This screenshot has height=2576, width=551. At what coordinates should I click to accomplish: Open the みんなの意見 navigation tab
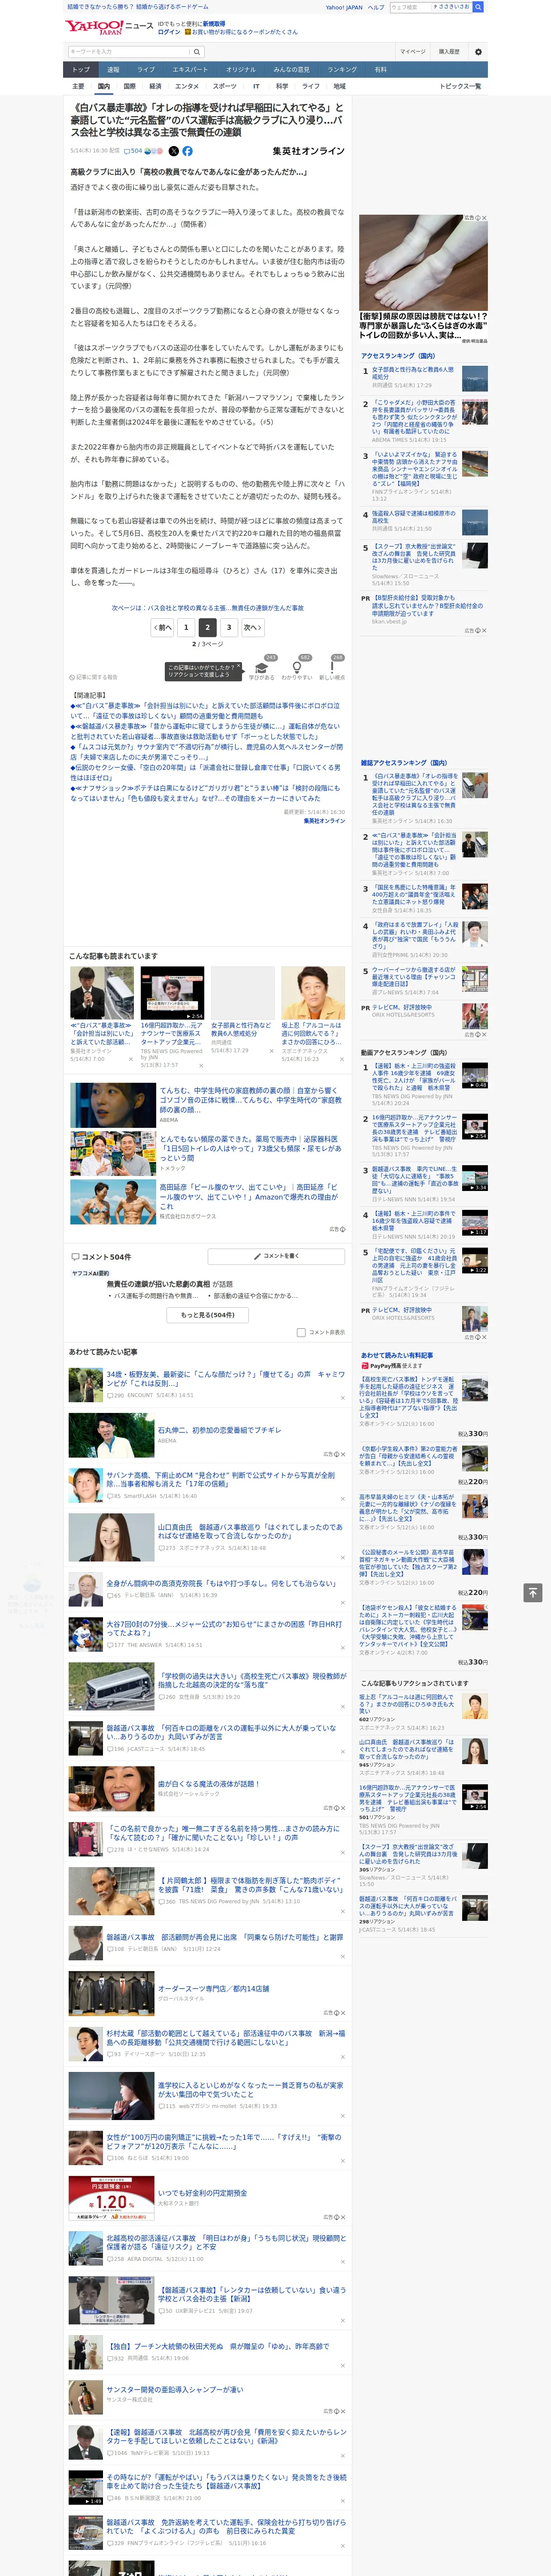point(292,70)
